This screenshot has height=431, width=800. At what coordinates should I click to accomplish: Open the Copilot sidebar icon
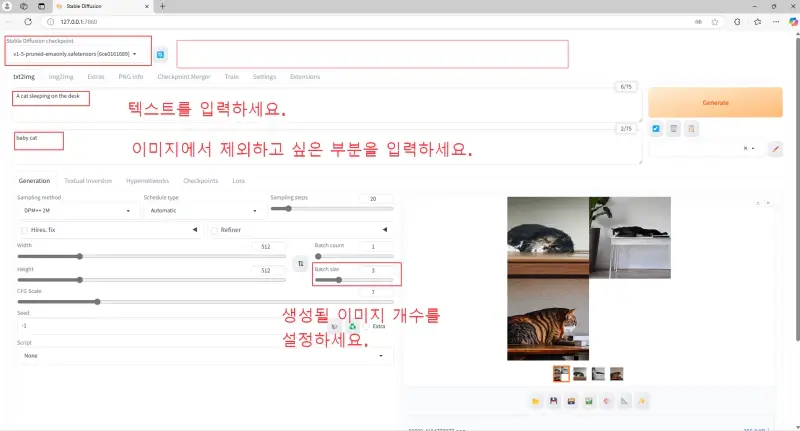[x=793, y=22]
